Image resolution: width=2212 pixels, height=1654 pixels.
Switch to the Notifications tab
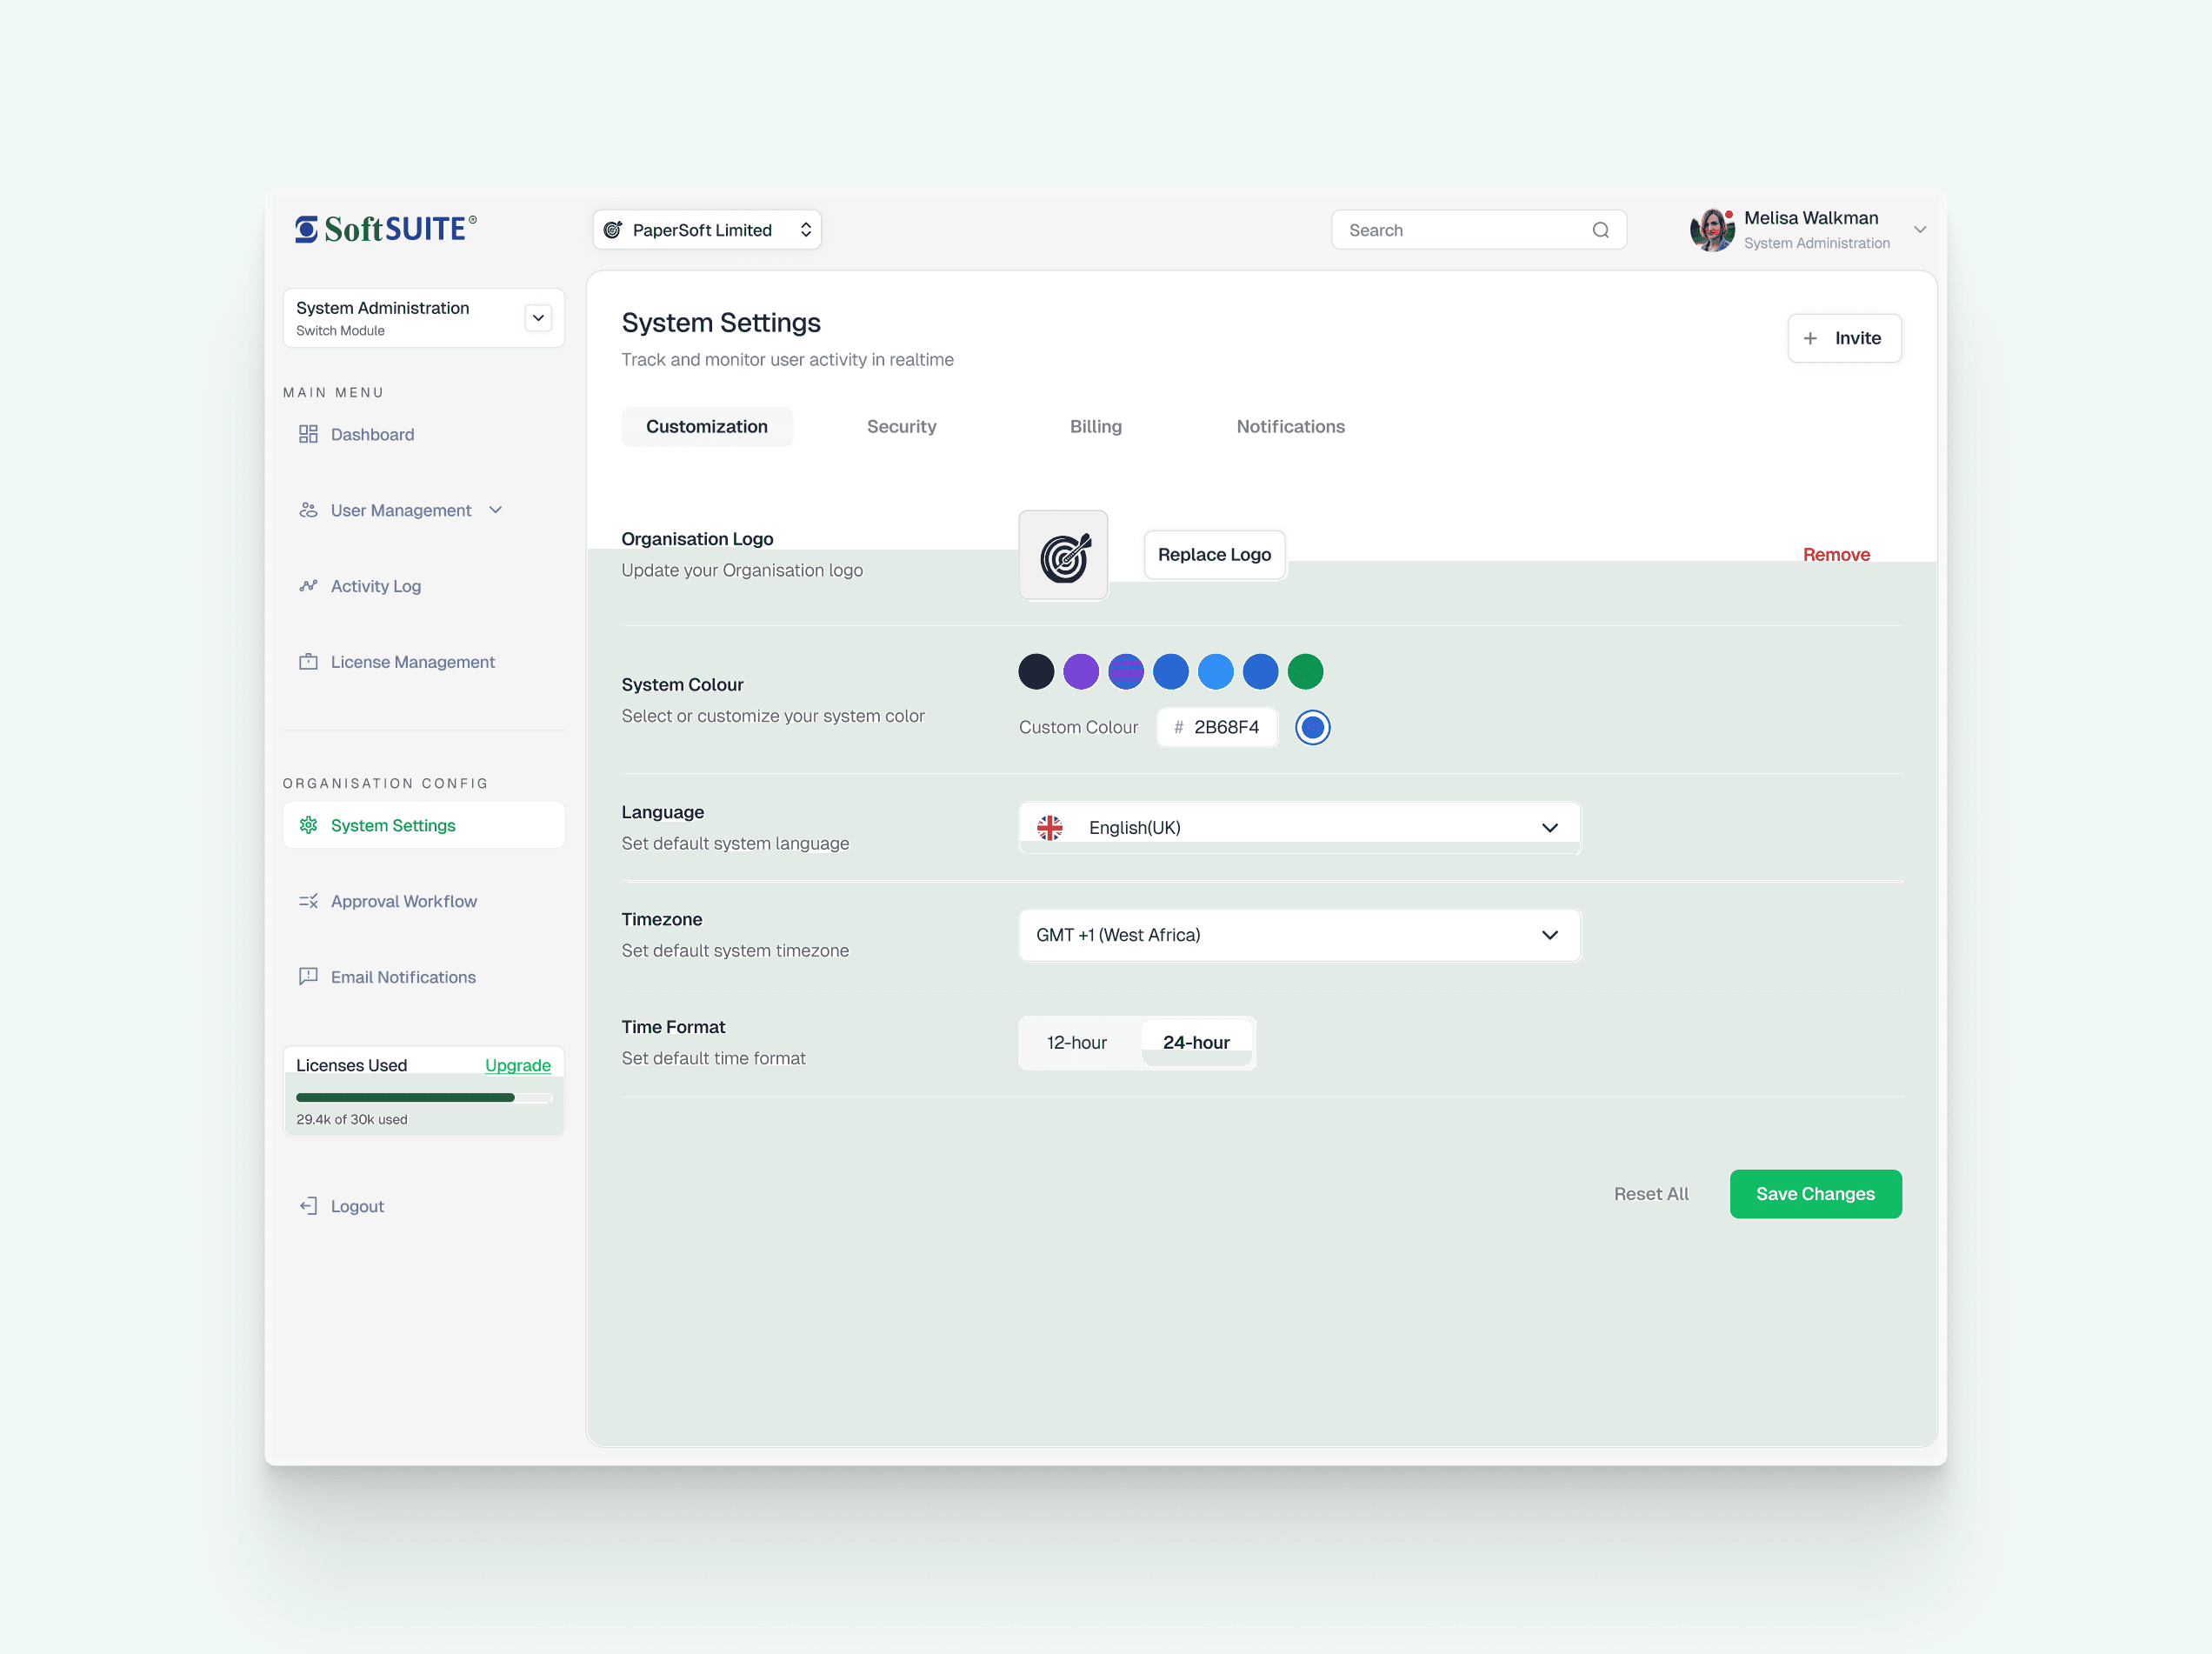tap(1290, 426)
